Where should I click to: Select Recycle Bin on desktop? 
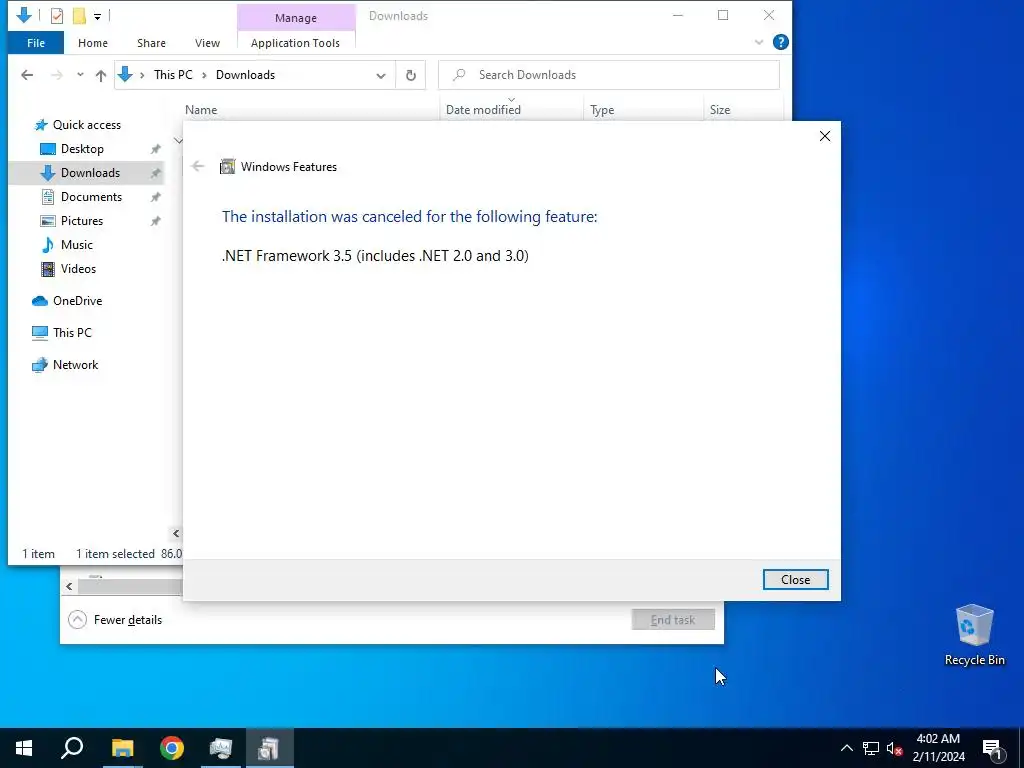[x=974, y=635]
